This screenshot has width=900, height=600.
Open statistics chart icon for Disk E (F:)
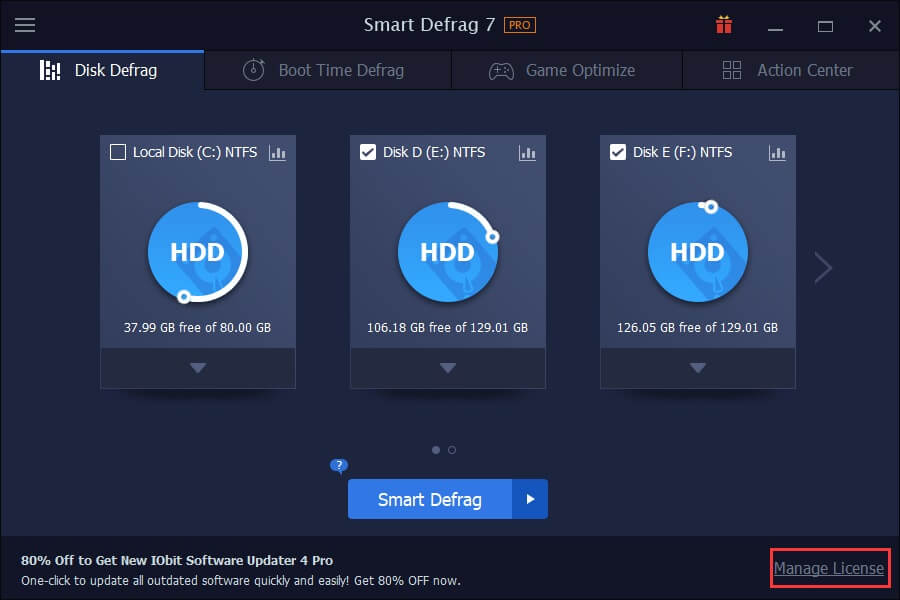tap(778, 153)
